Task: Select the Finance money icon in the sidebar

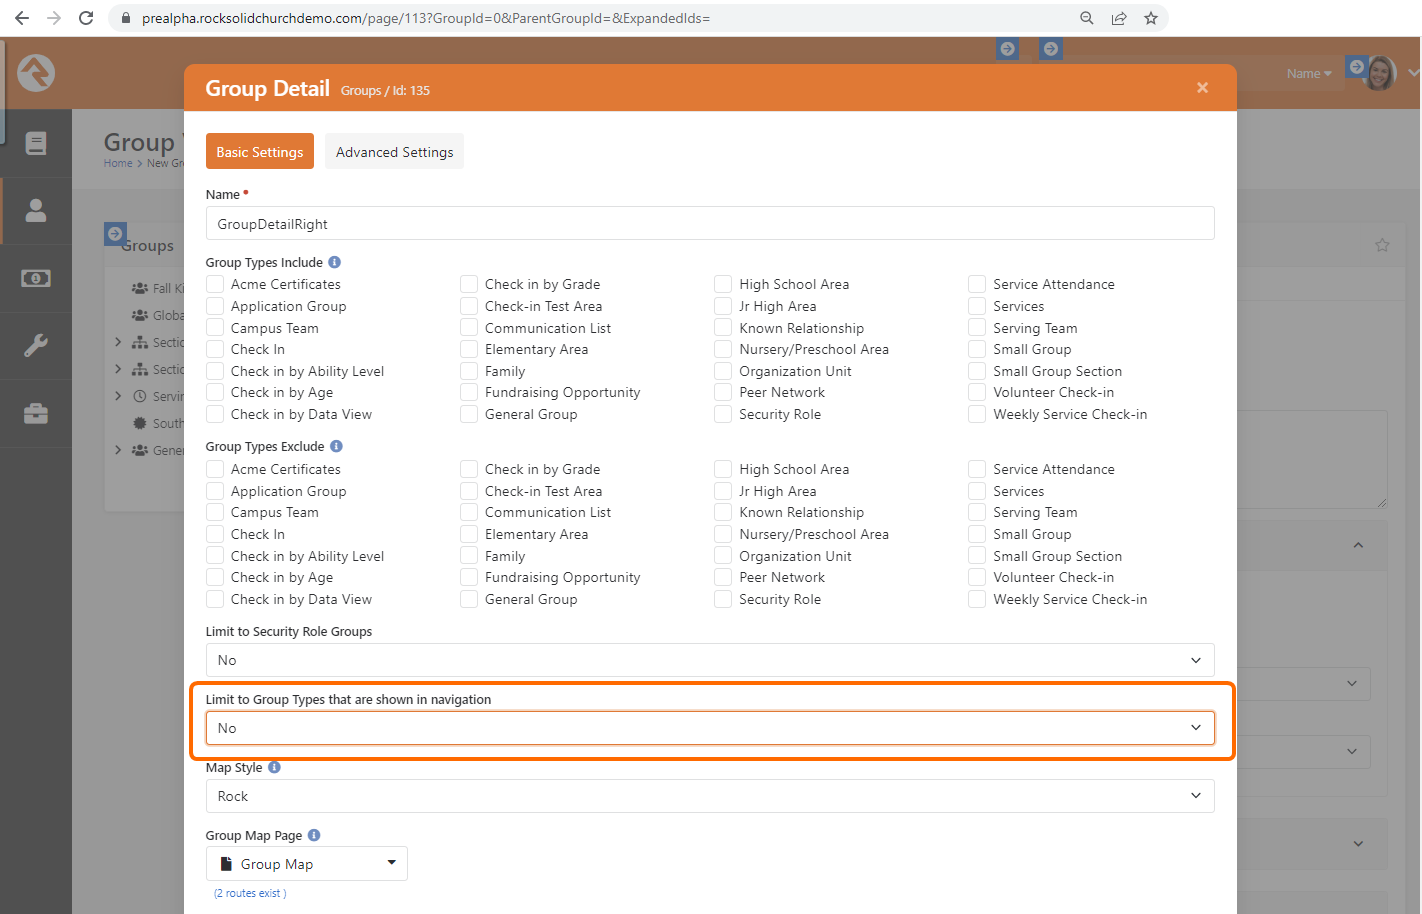Action: point(36,278)
